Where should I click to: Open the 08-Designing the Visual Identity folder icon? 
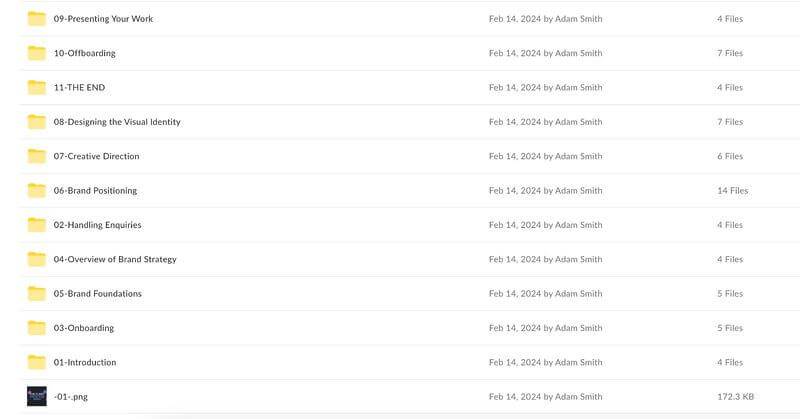[36, 122]
